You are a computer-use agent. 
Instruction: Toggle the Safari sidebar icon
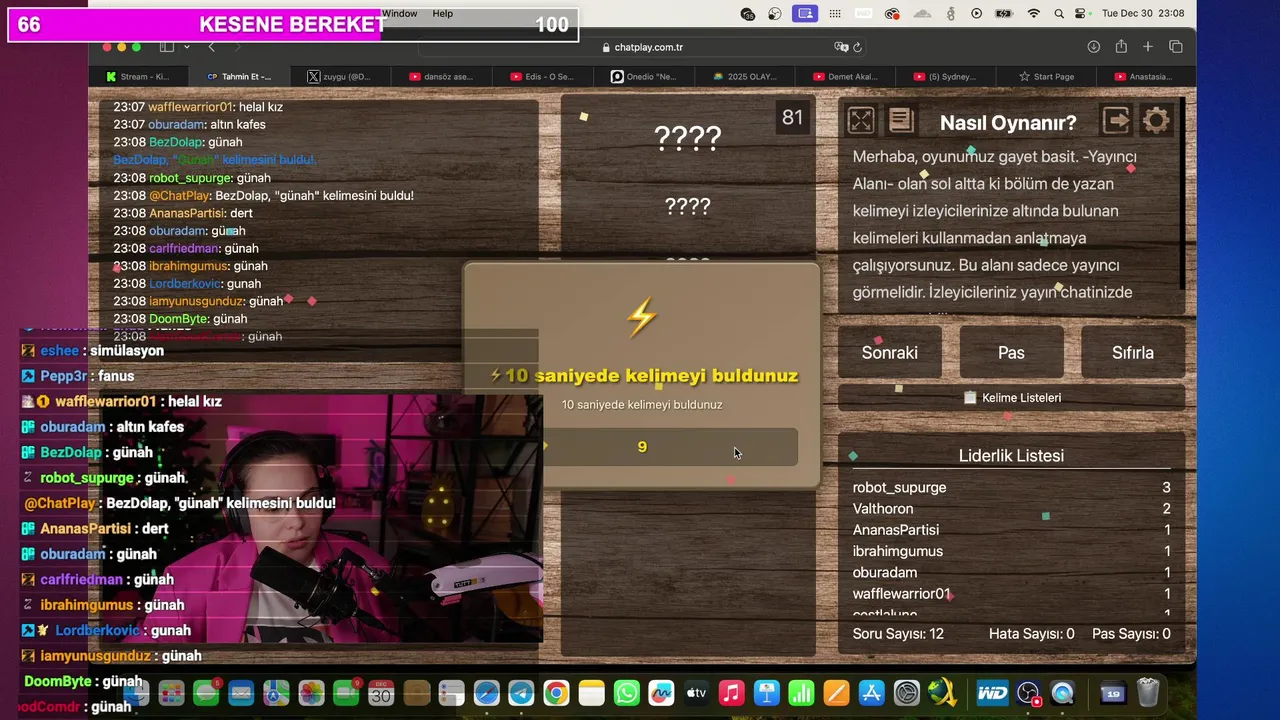click(x=166, y=47)
